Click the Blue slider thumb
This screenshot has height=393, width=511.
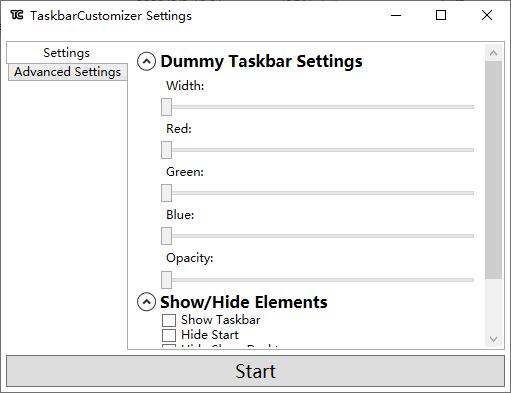pyautogui.click(x=166, y=236)
